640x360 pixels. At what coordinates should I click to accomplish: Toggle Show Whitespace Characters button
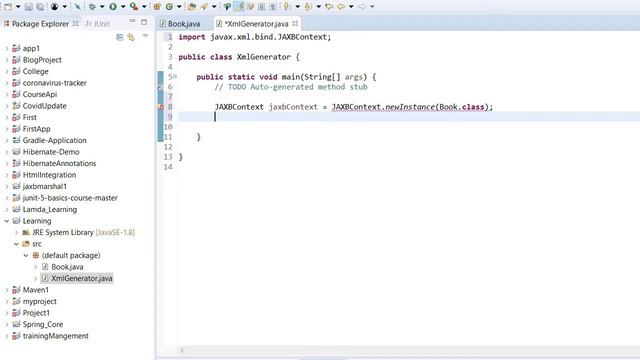273,7
